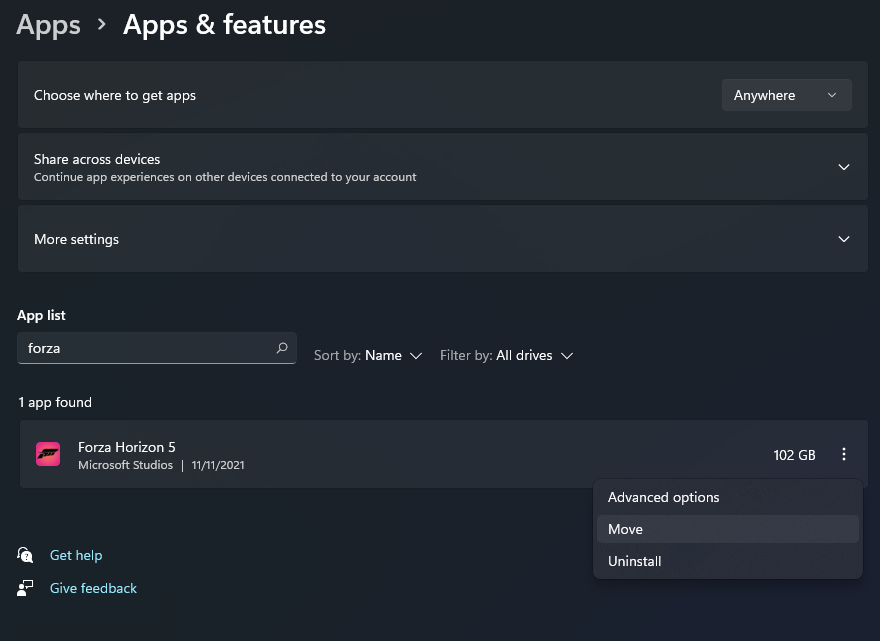Screen dimensions: 880x641
Task: Click the three-dot icon beside 102 GB
Action: tap(844, 455)
